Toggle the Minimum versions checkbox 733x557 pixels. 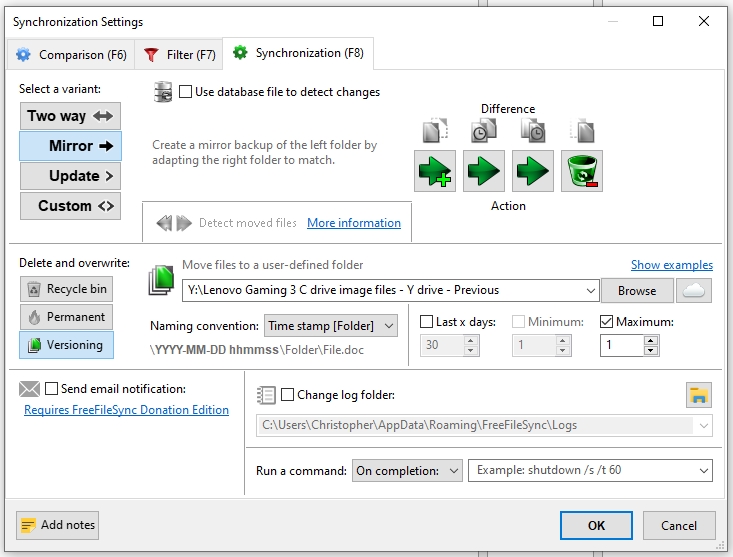(x=518, y=321)
